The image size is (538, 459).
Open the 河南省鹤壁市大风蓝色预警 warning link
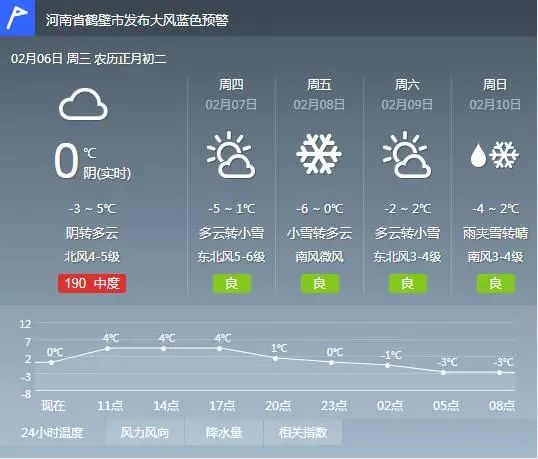[137, 20]
